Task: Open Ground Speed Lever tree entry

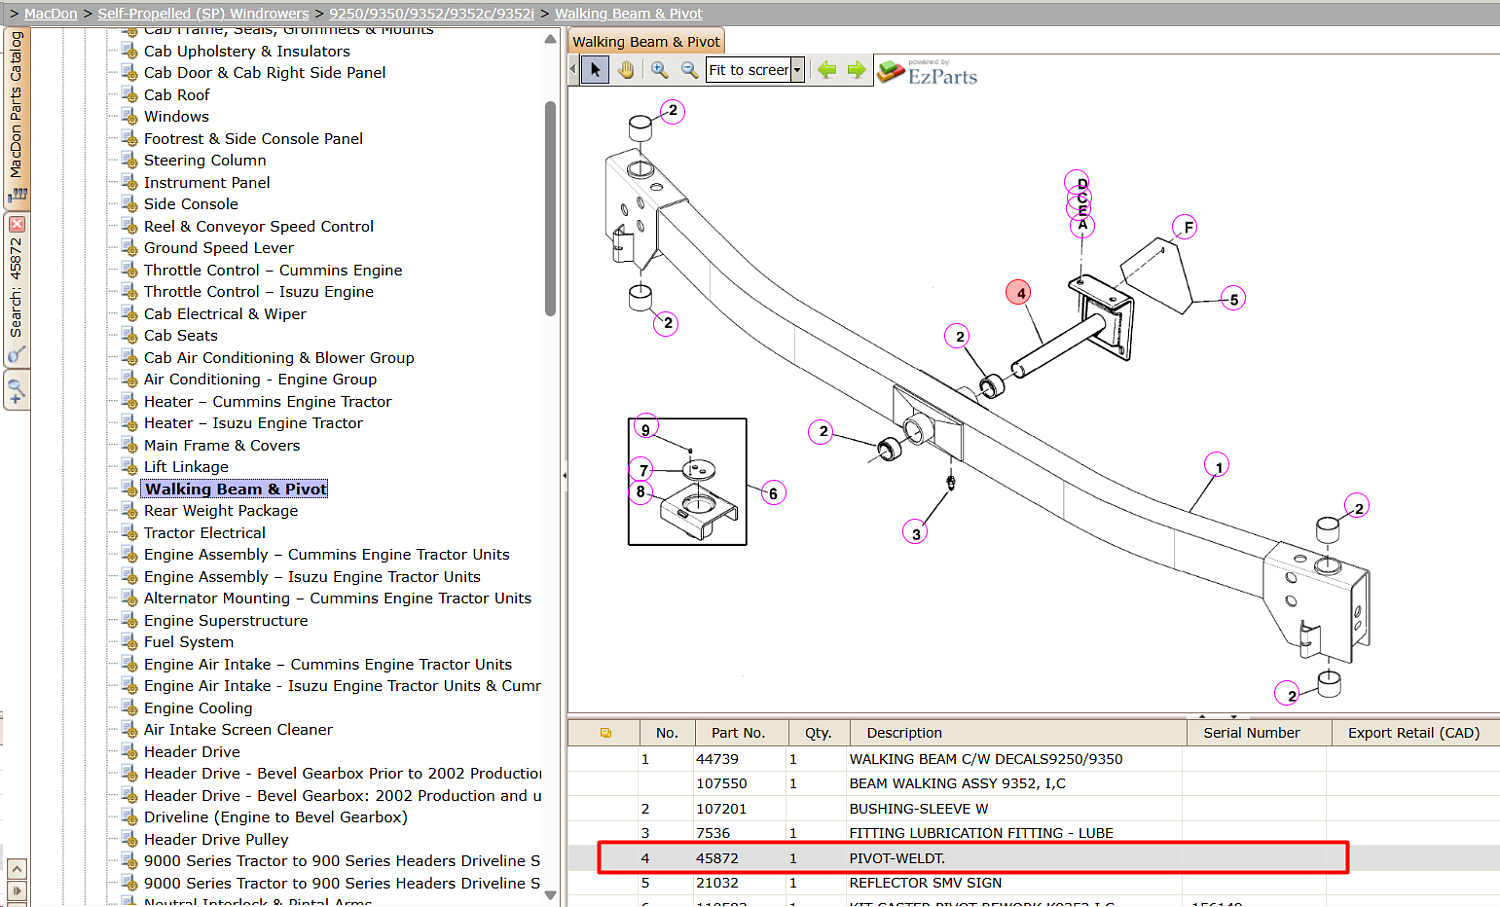Action: [x=219, y=248]
